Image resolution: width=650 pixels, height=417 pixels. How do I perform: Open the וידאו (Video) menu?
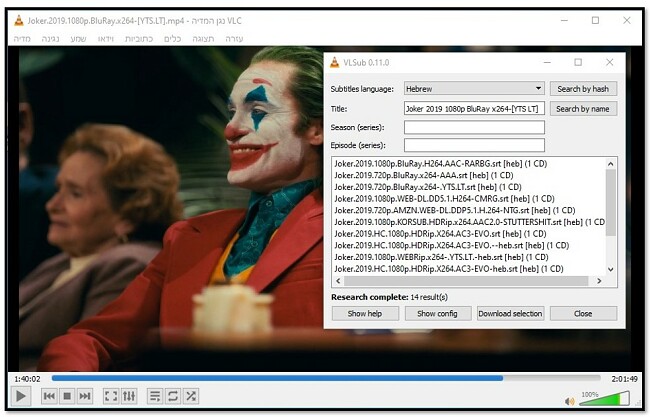coord(106,39)
